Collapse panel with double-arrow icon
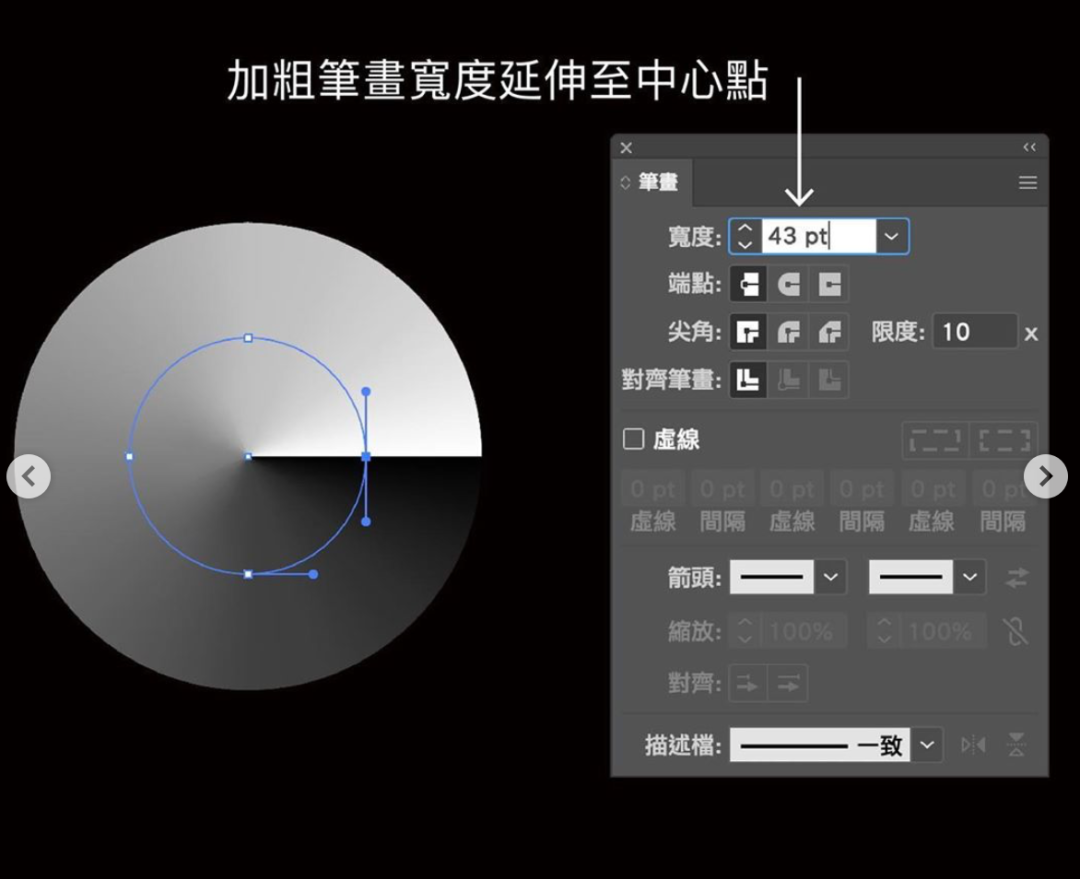1080x879 pixels. [1029, 147]
